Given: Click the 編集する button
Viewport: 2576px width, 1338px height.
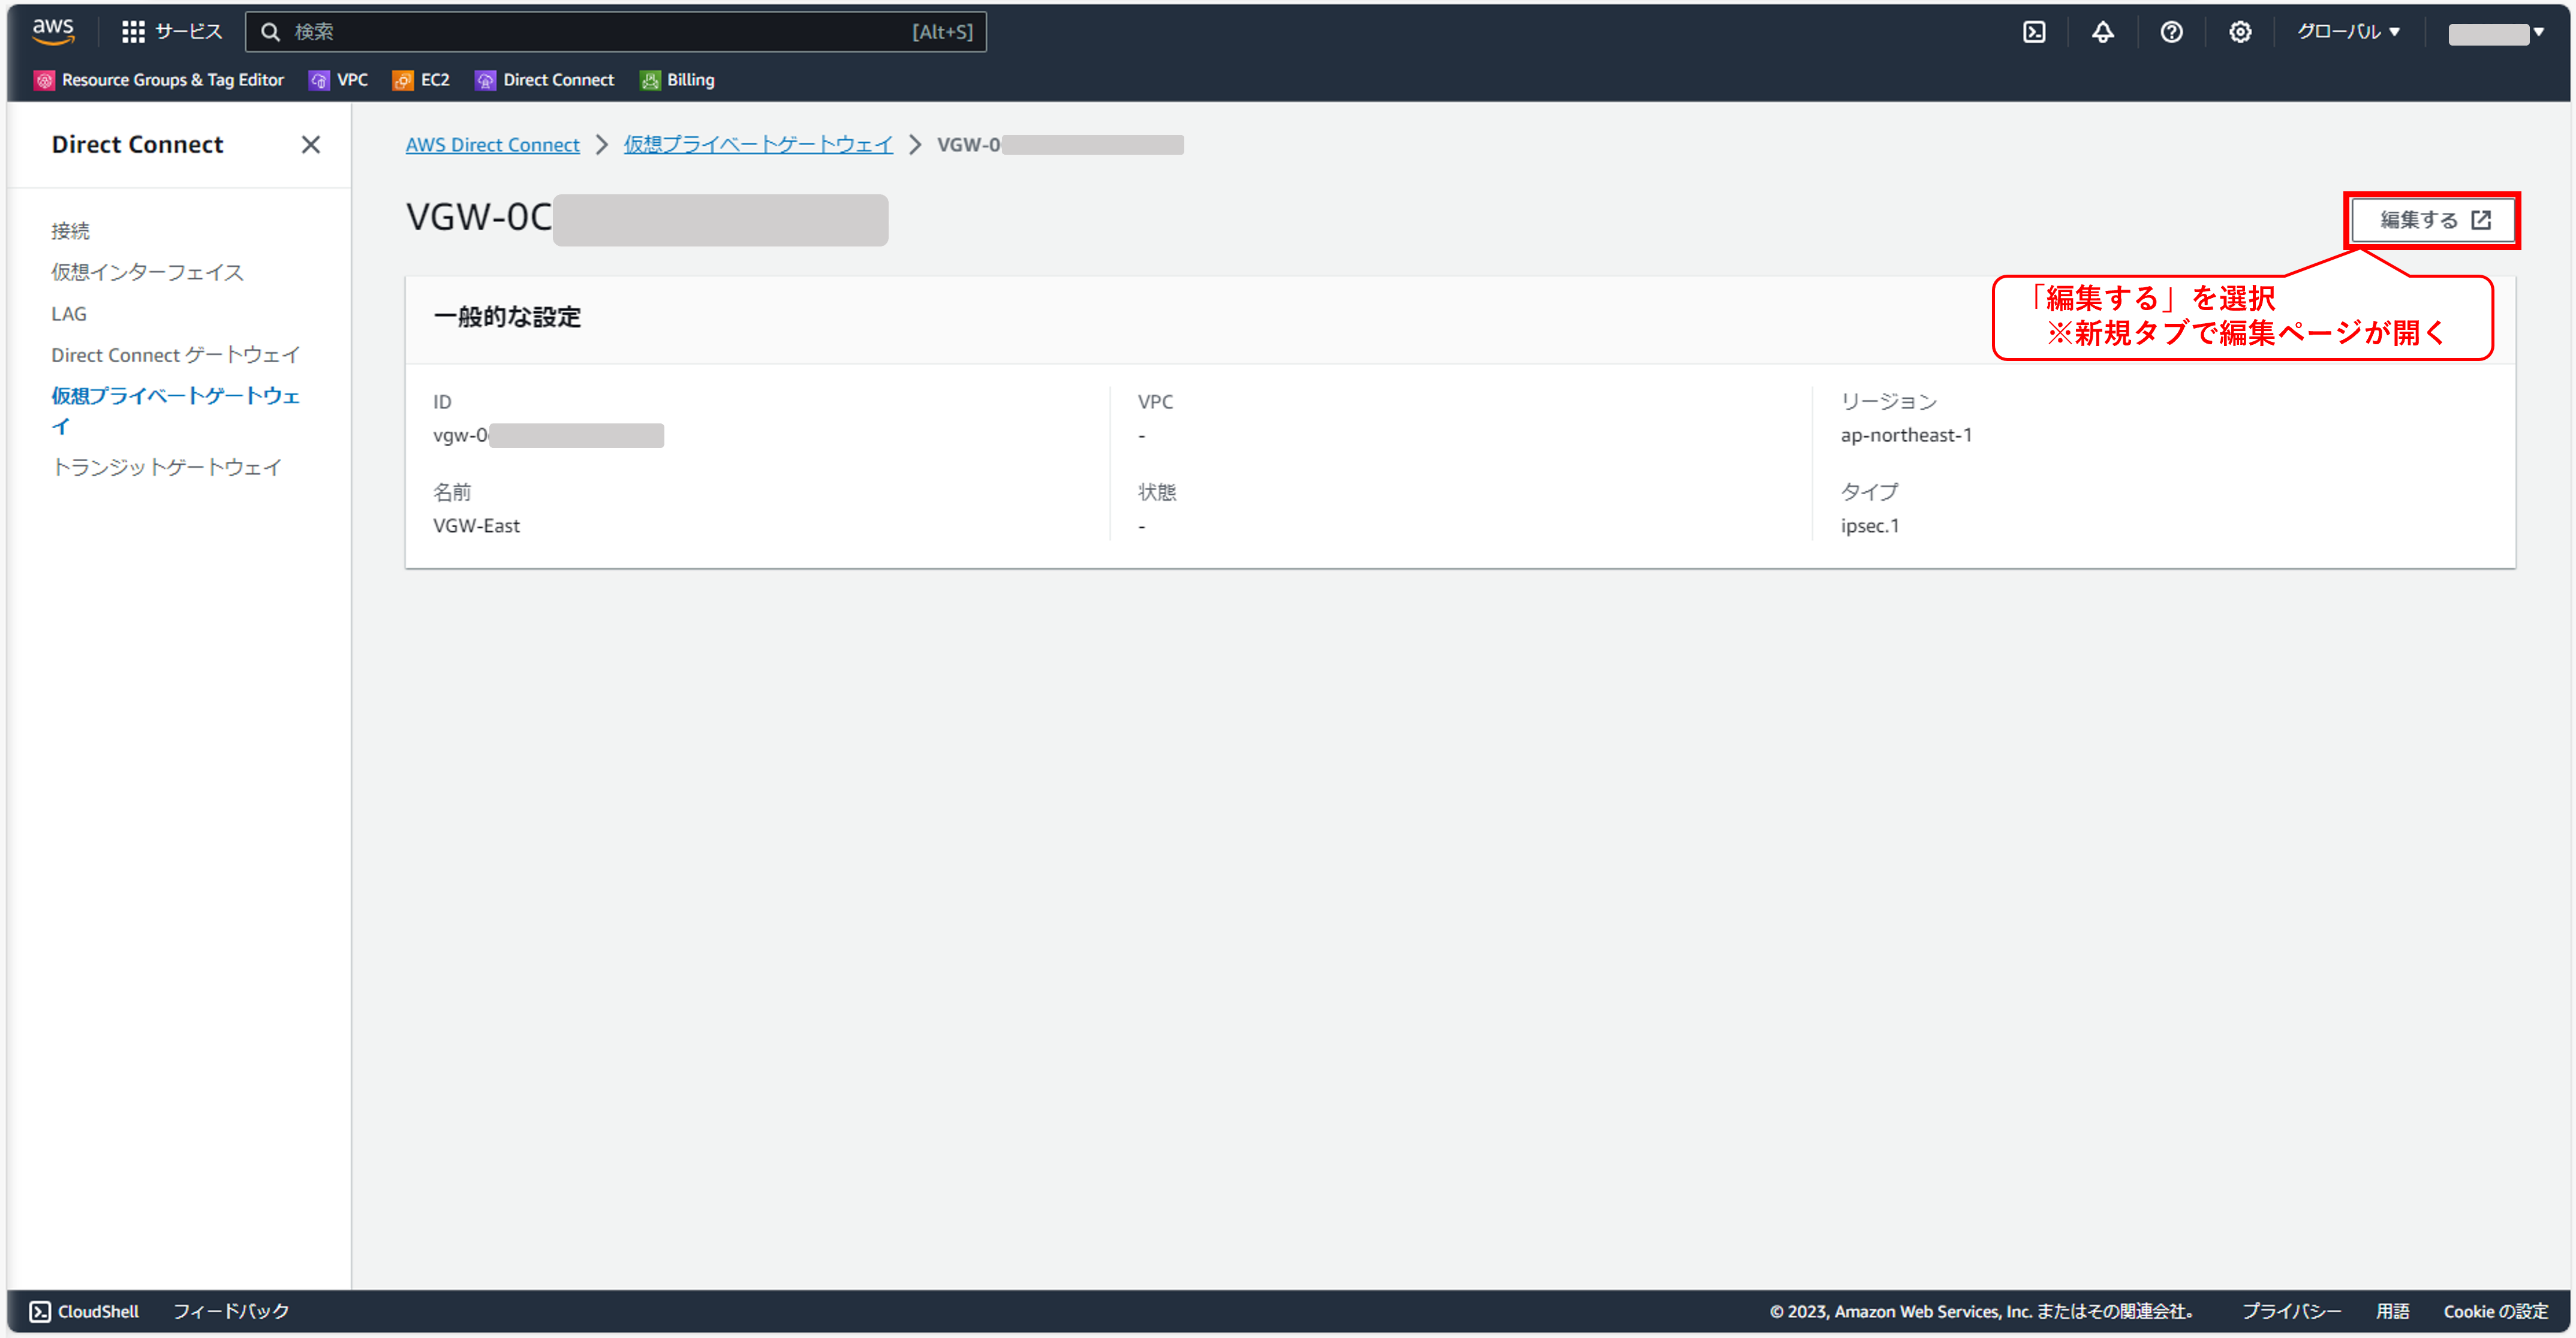Looking at the screenshot, I should pos(2432,220).
